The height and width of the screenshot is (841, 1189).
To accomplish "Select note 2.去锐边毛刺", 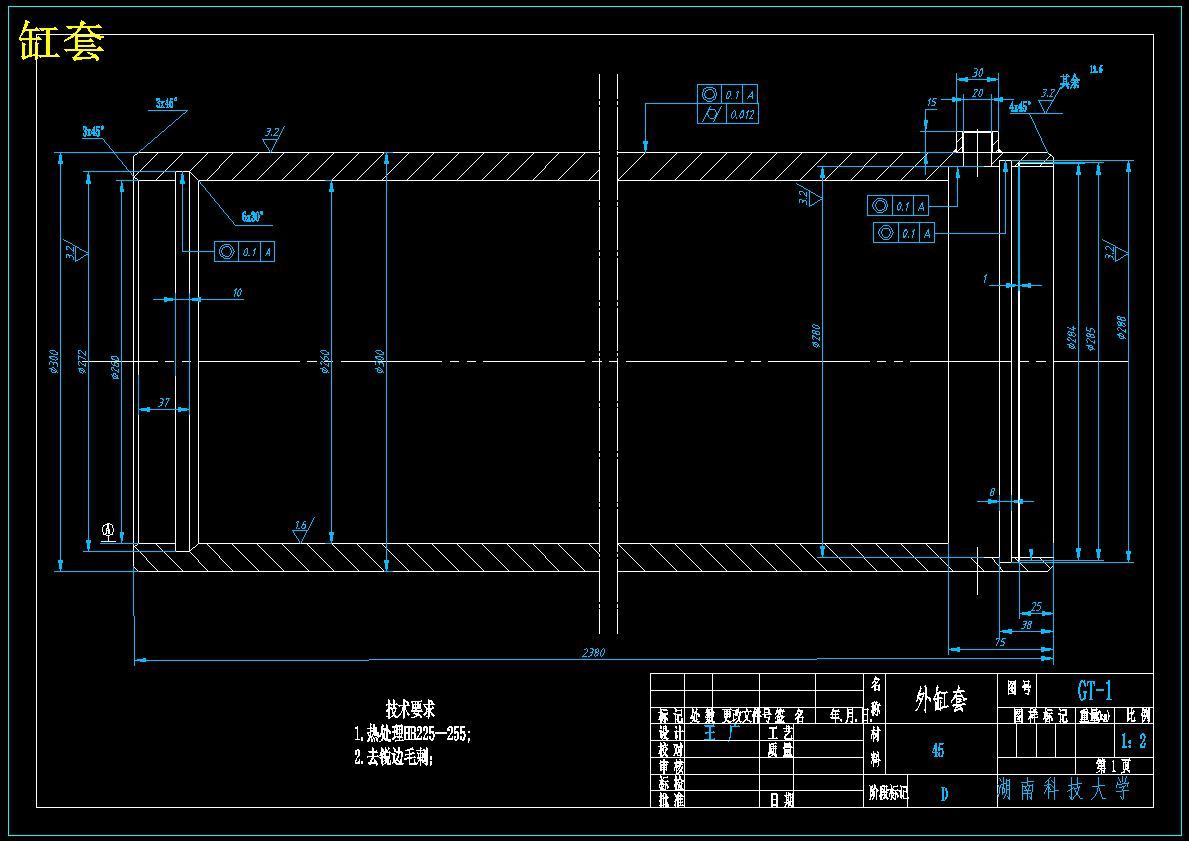I will (394, 757).
